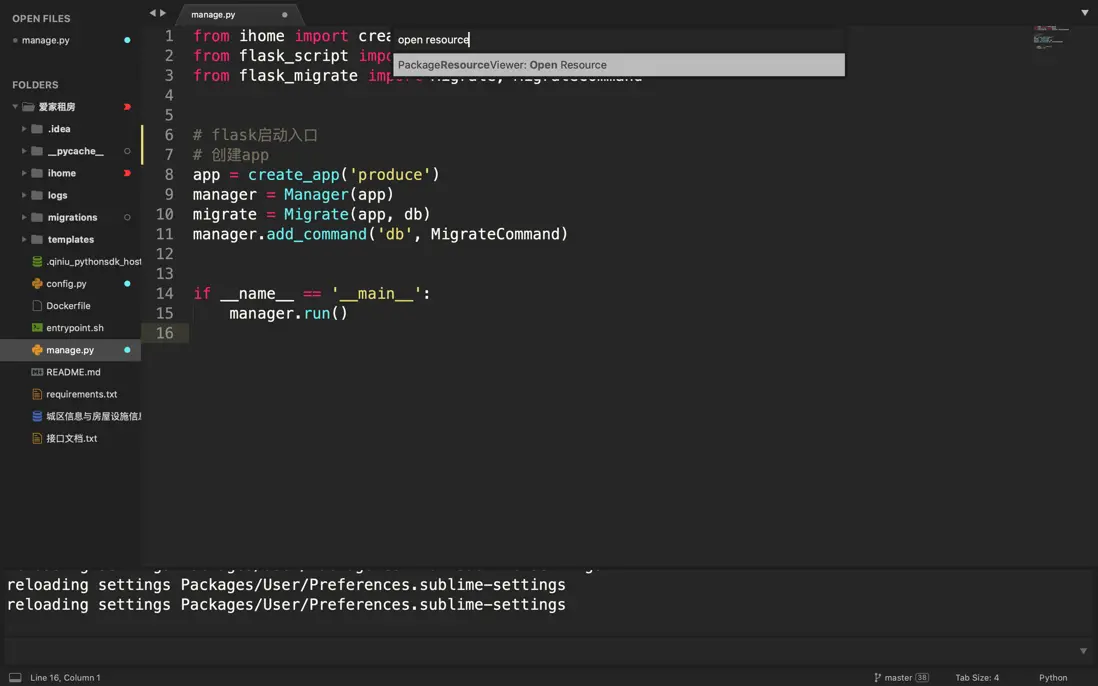The height and width of the screenshot is (686, 1098).
Task: Expand the logs folder
Action: pos(24,195)
